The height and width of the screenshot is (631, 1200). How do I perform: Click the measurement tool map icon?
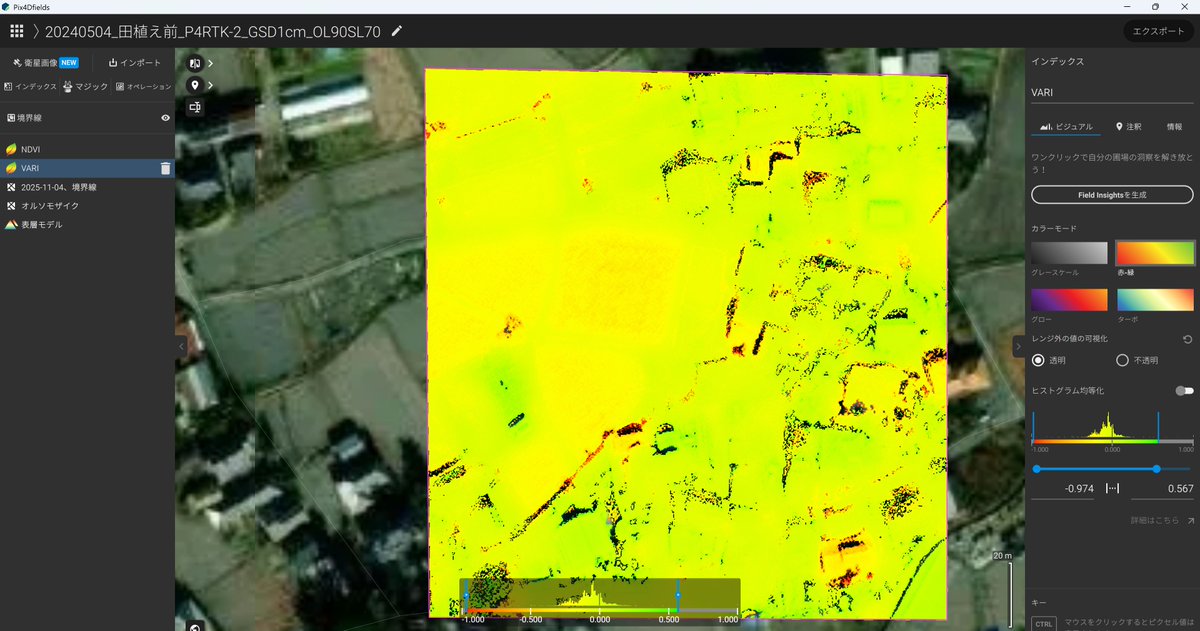tap(195, 107)
